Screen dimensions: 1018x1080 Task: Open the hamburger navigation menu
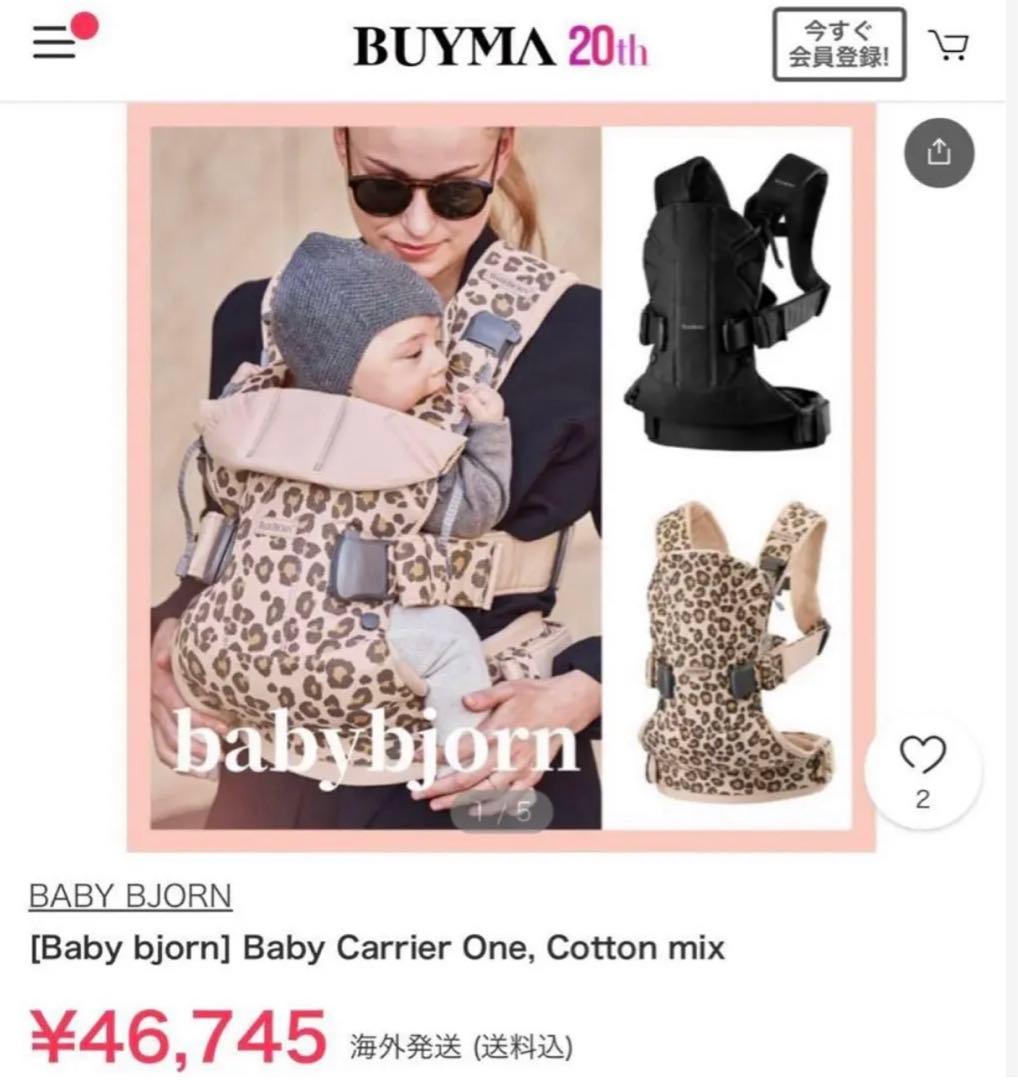(x=54, y=43)
